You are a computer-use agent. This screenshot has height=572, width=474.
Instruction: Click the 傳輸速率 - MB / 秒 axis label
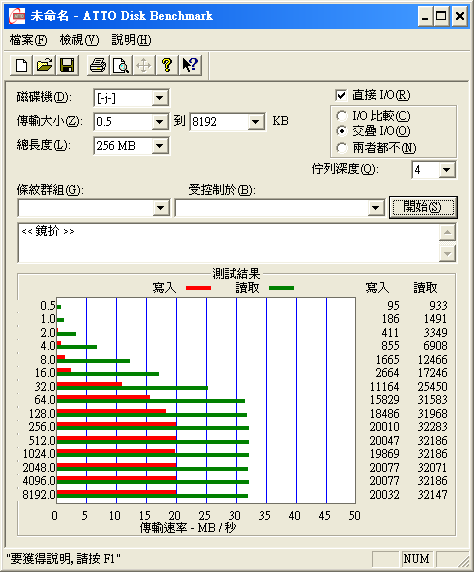coord(188,527)
